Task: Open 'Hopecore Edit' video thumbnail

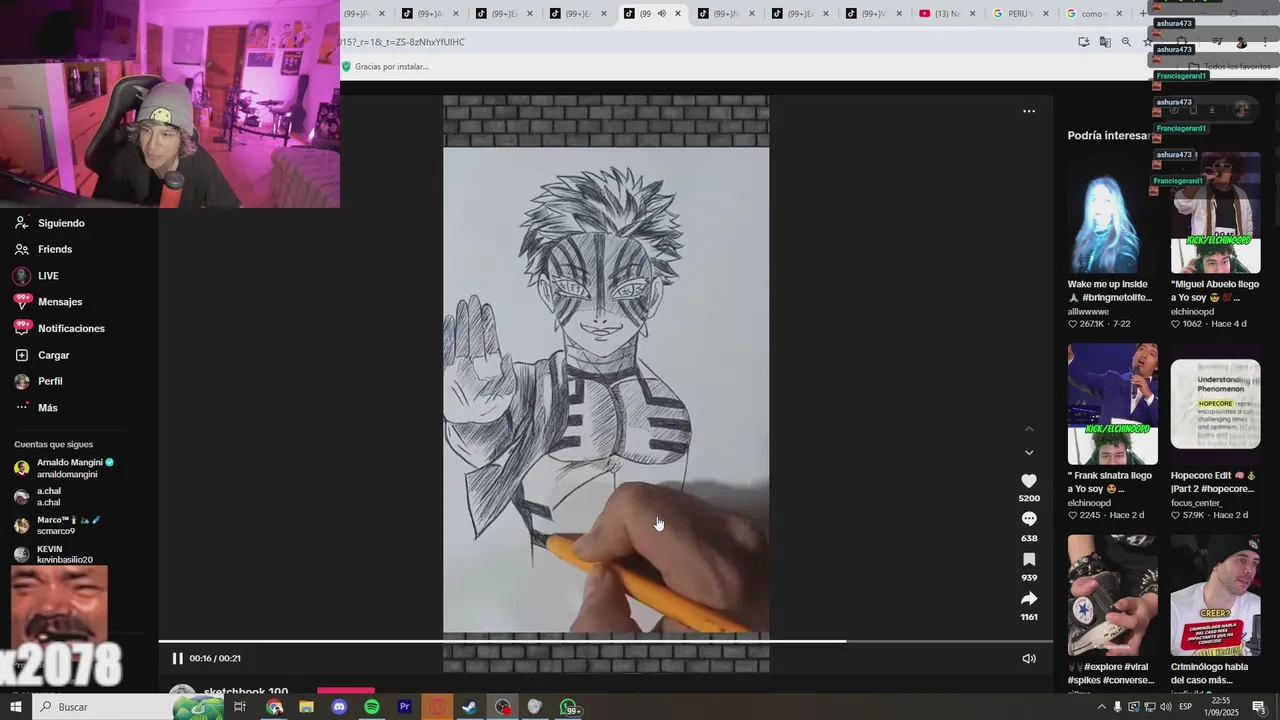Action: coord(1215,404)
